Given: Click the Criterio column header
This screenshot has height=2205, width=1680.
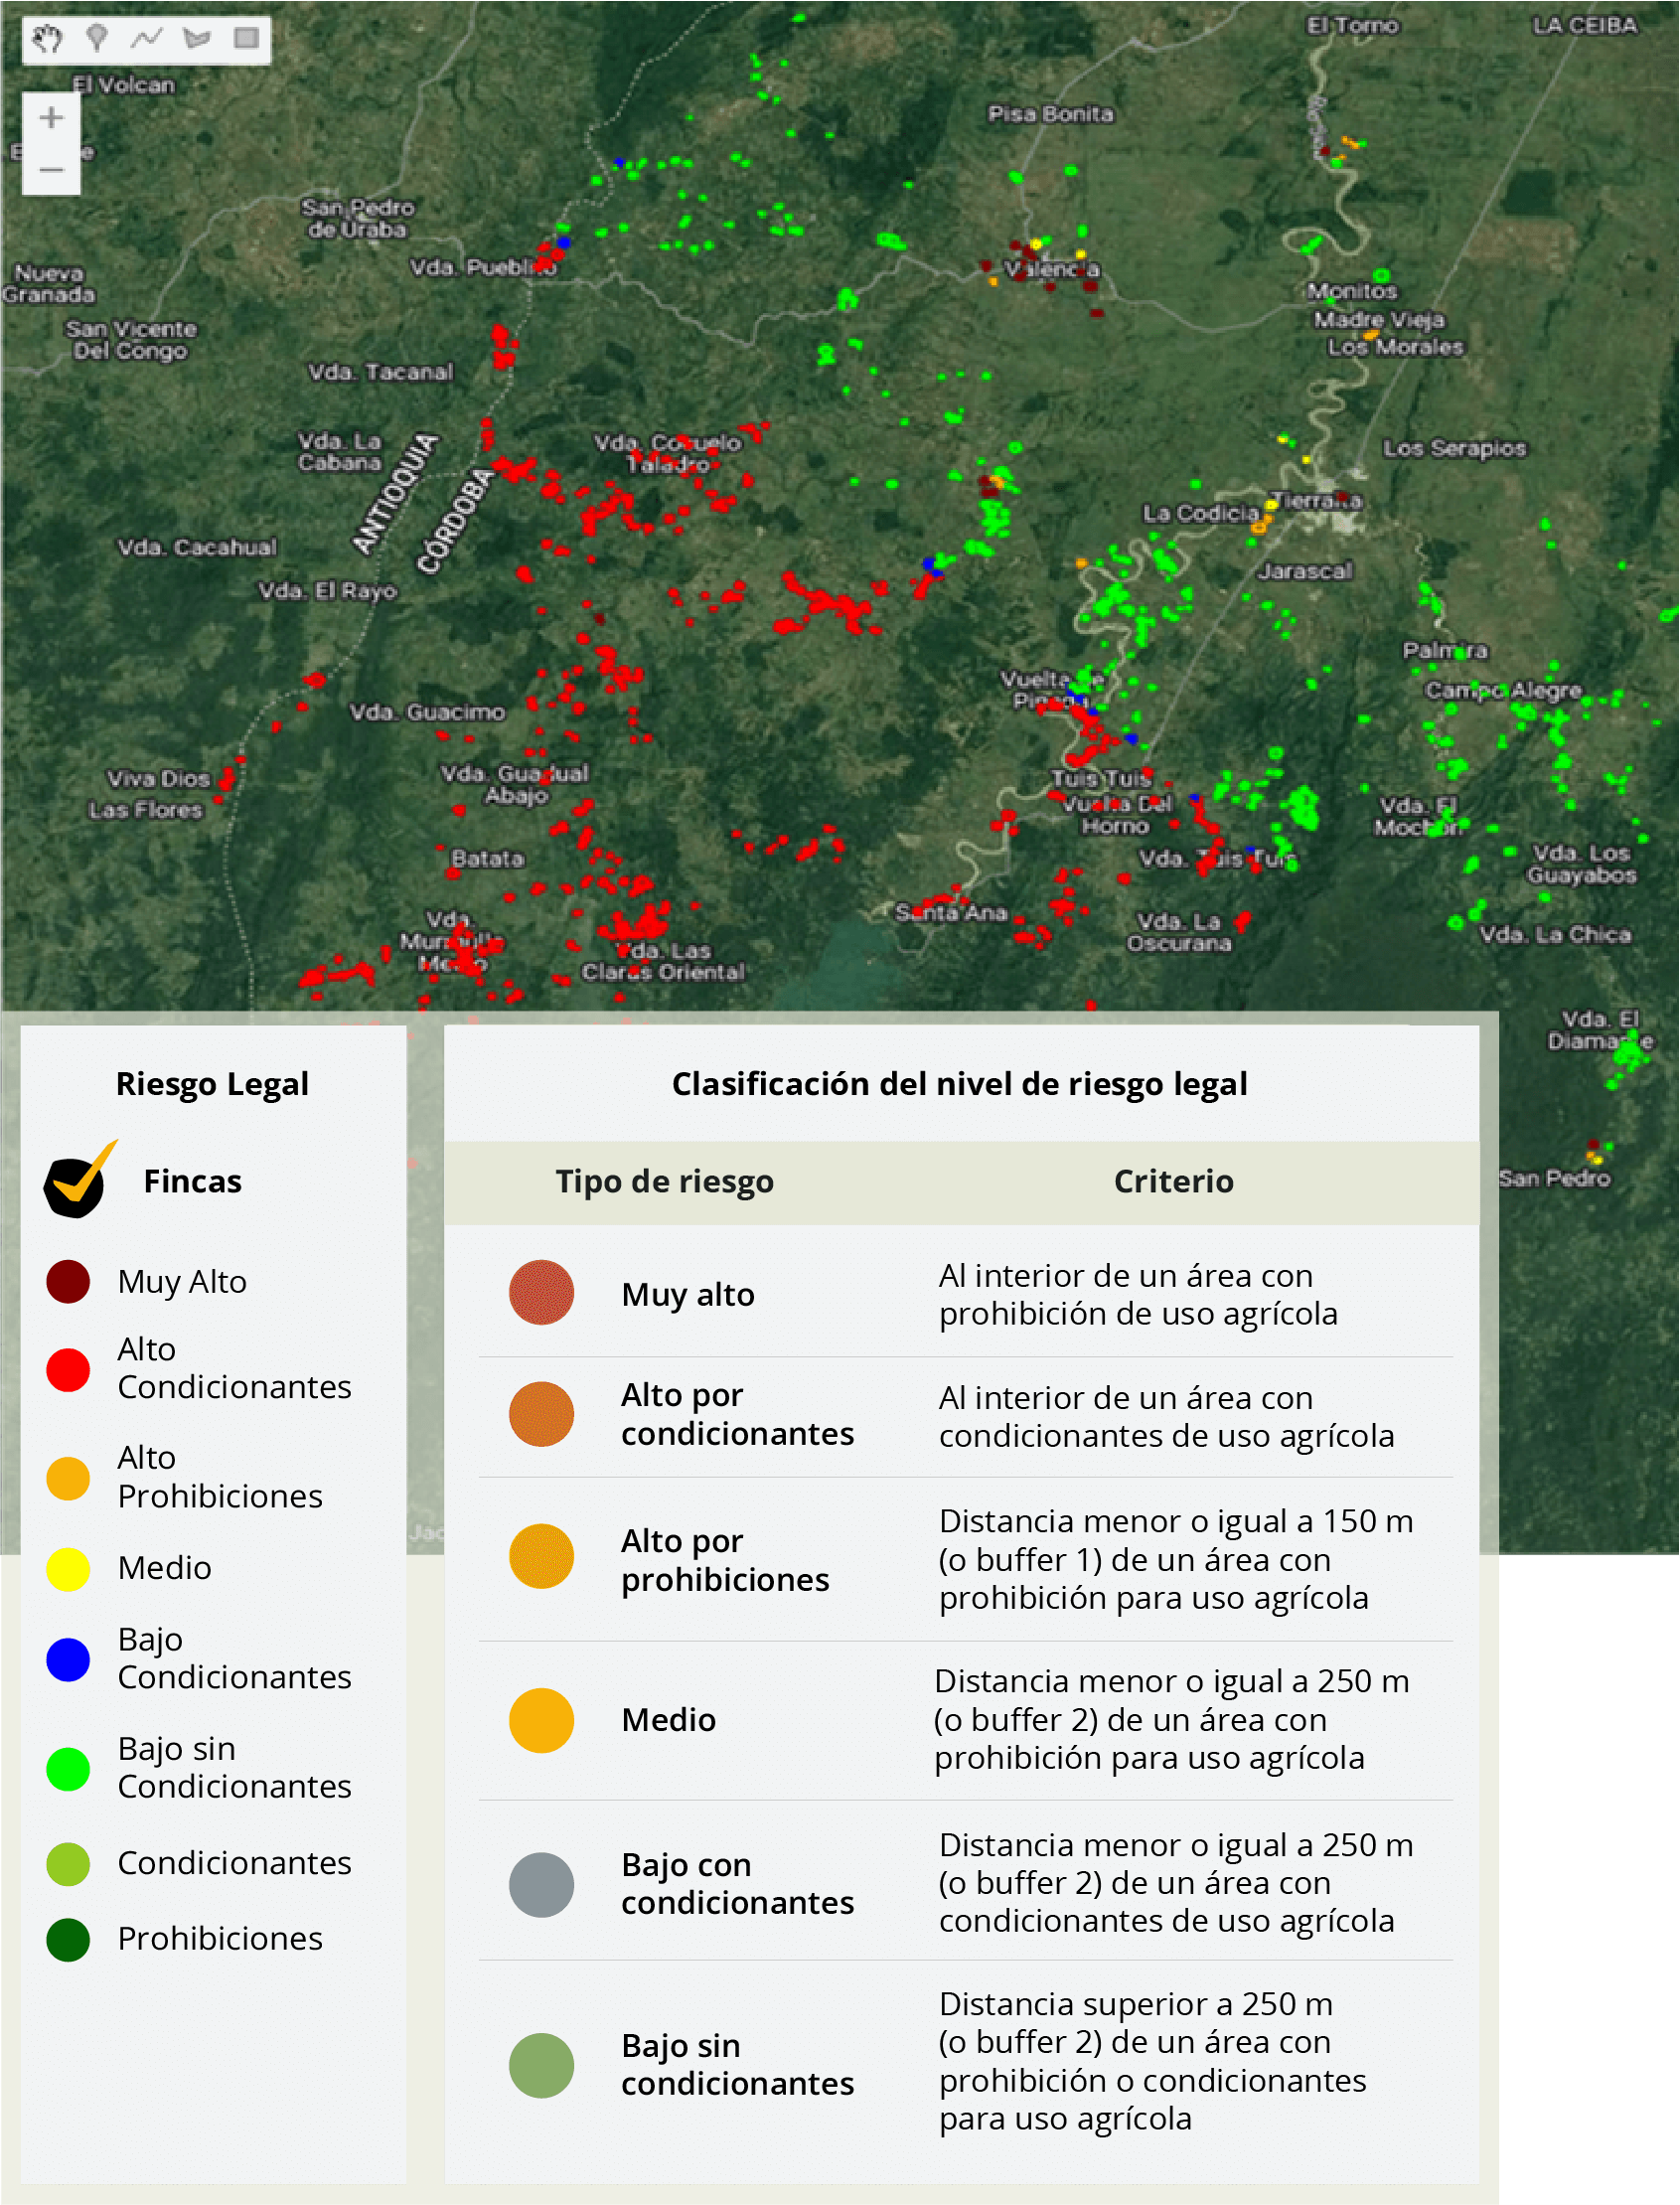Looking at the screenshot, I should [x=1173, y=1181].
